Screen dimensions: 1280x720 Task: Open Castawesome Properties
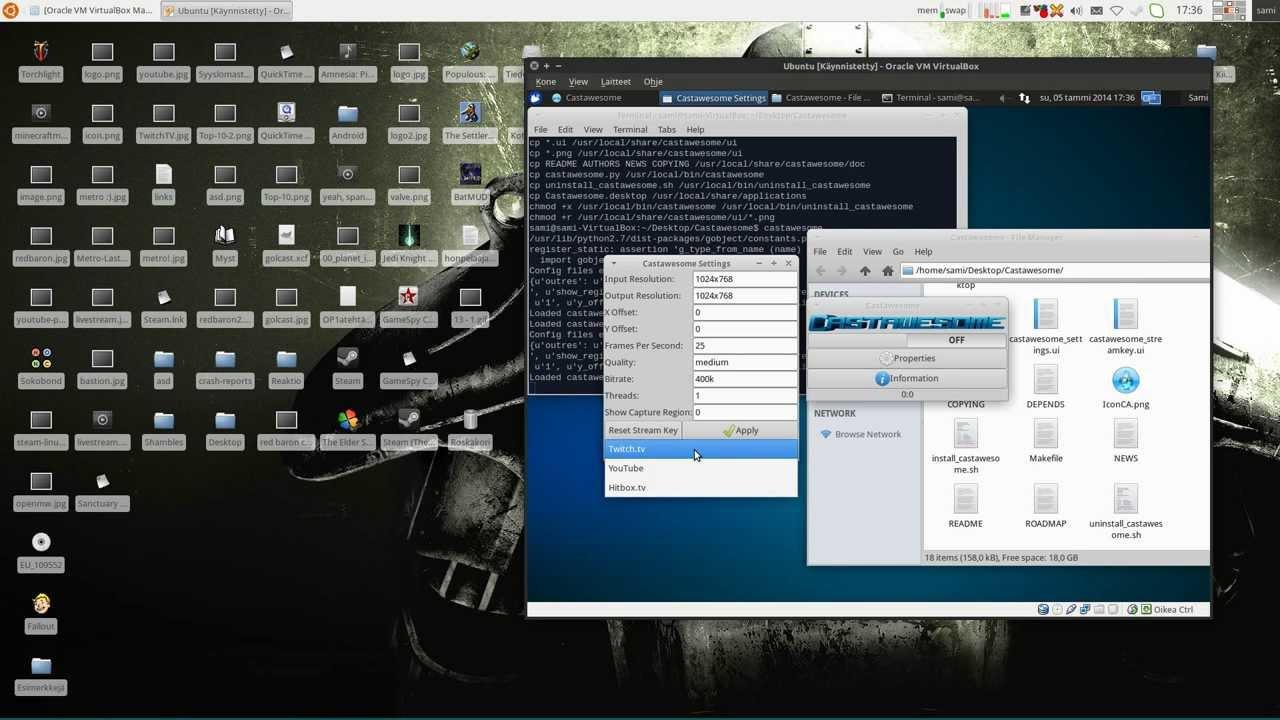point(908,358)
